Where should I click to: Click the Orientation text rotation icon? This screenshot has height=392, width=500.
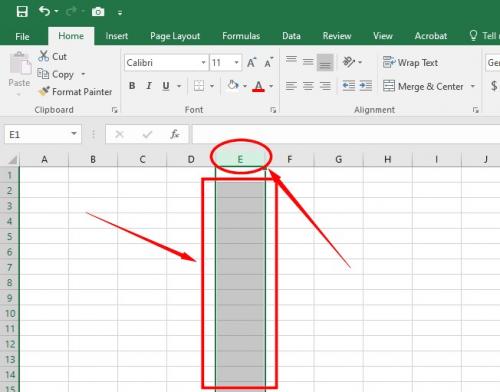coord(349,62)
